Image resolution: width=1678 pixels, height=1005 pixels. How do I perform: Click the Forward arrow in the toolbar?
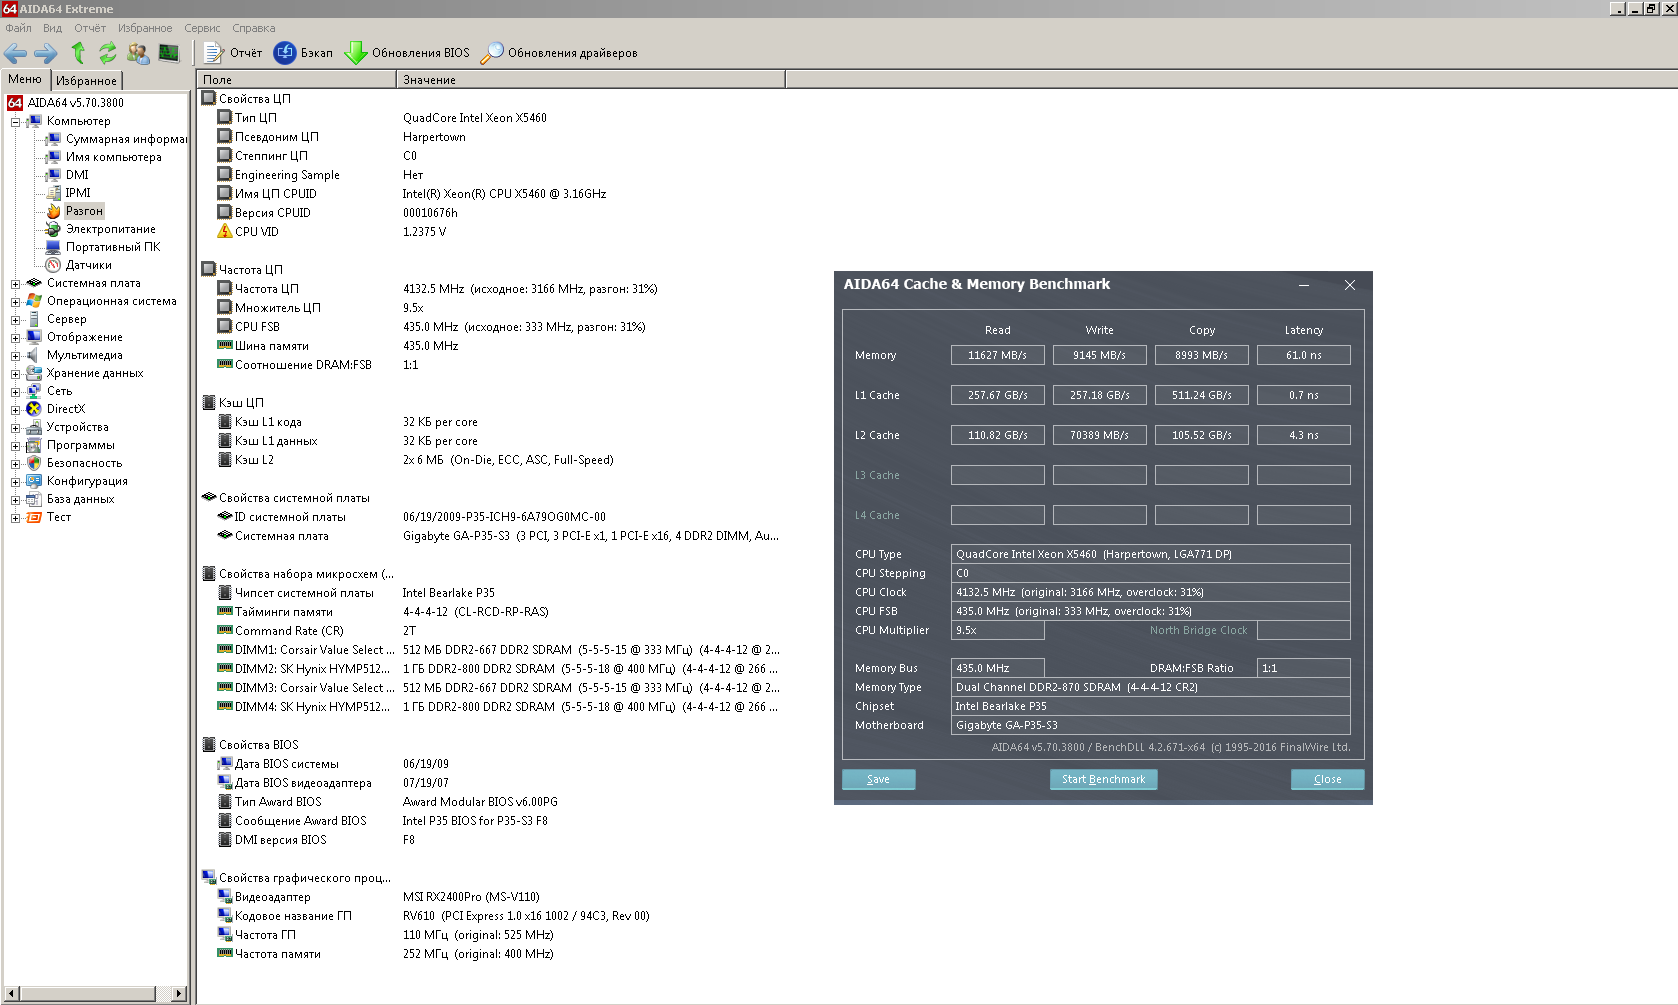pos(46,53)
